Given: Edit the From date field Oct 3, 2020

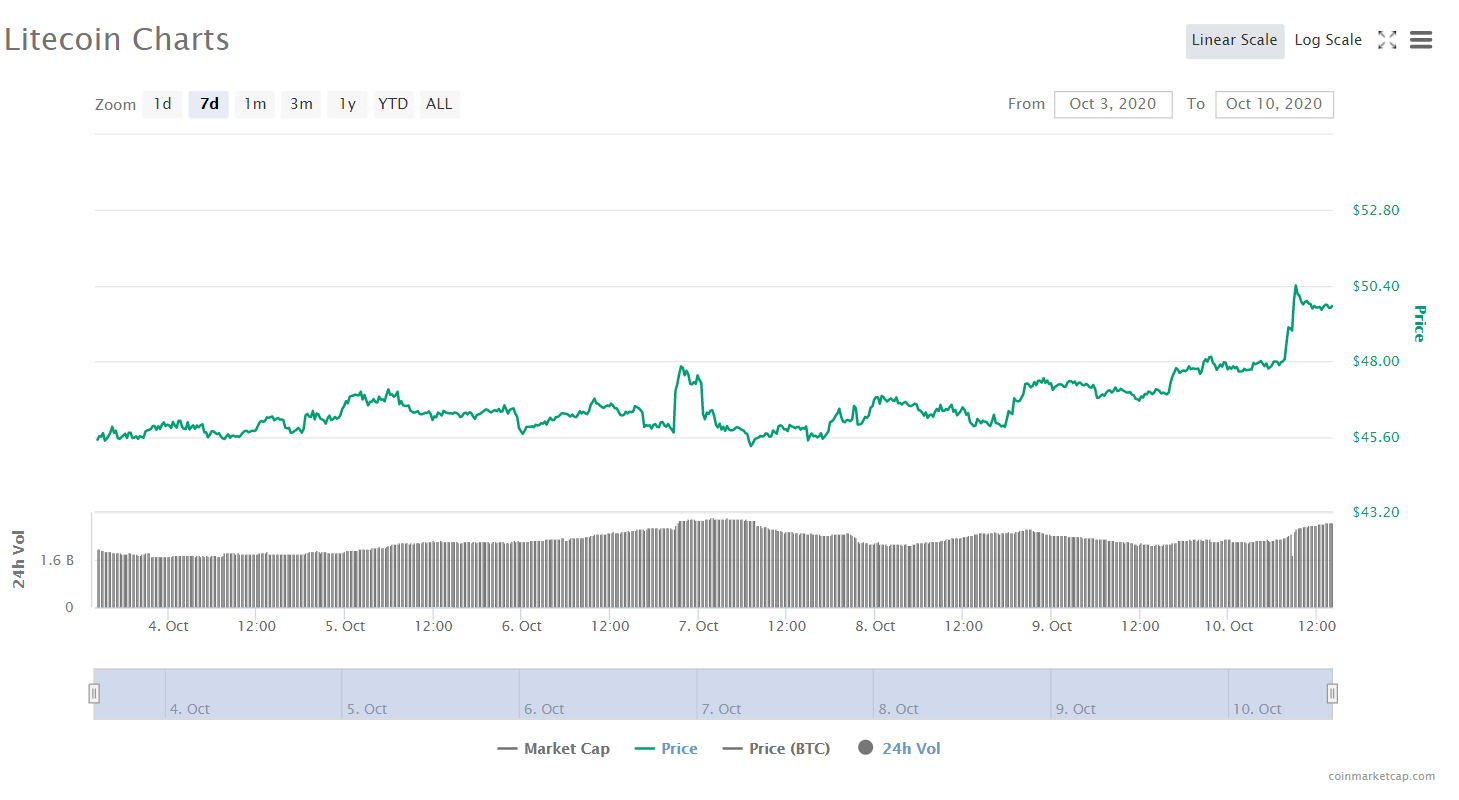Looking at the screenshot, I should 1113,104.
